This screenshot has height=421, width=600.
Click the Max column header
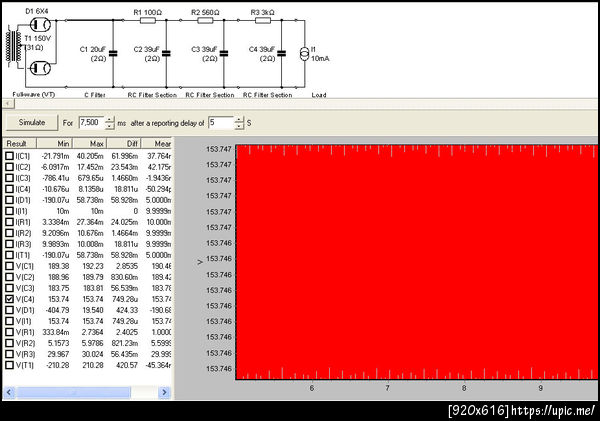pyautogui.click(x=90, y=144)
